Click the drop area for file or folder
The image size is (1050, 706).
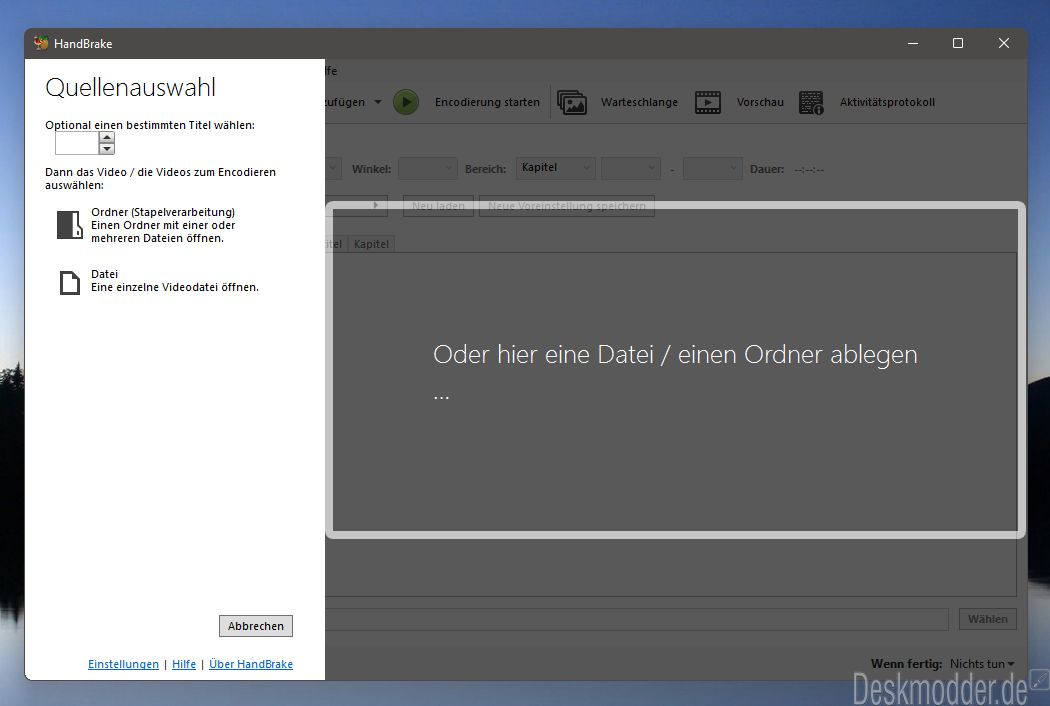coord(675,370)
